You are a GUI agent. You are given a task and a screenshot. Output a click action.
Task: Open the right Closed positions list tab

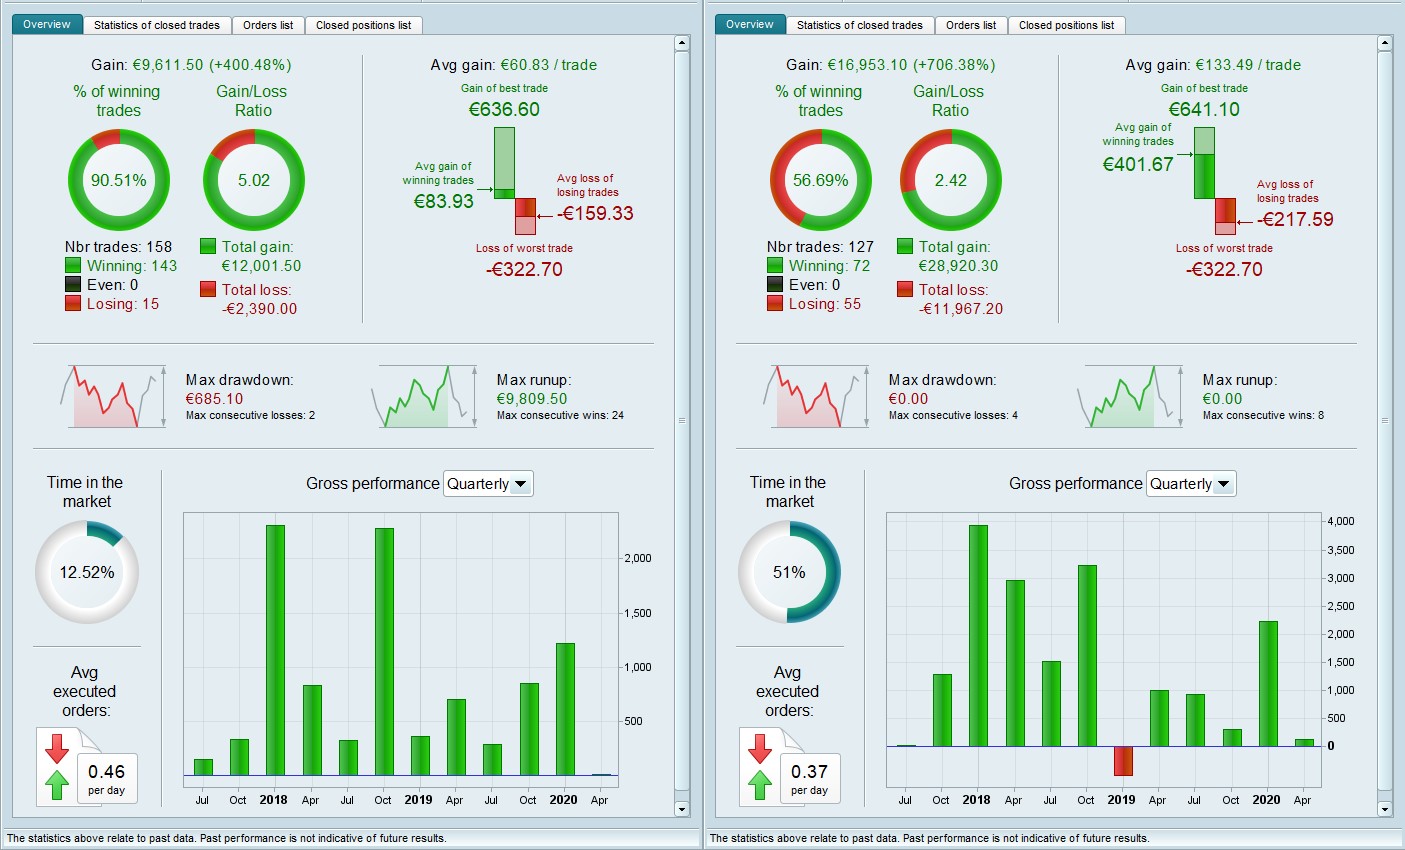(1066, 25)
